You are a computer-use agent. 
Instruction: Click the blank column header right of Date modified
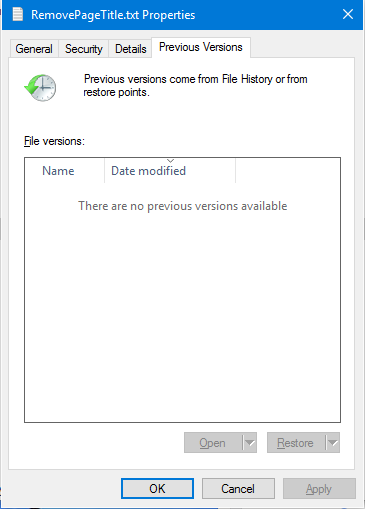(x=288, y=171)
